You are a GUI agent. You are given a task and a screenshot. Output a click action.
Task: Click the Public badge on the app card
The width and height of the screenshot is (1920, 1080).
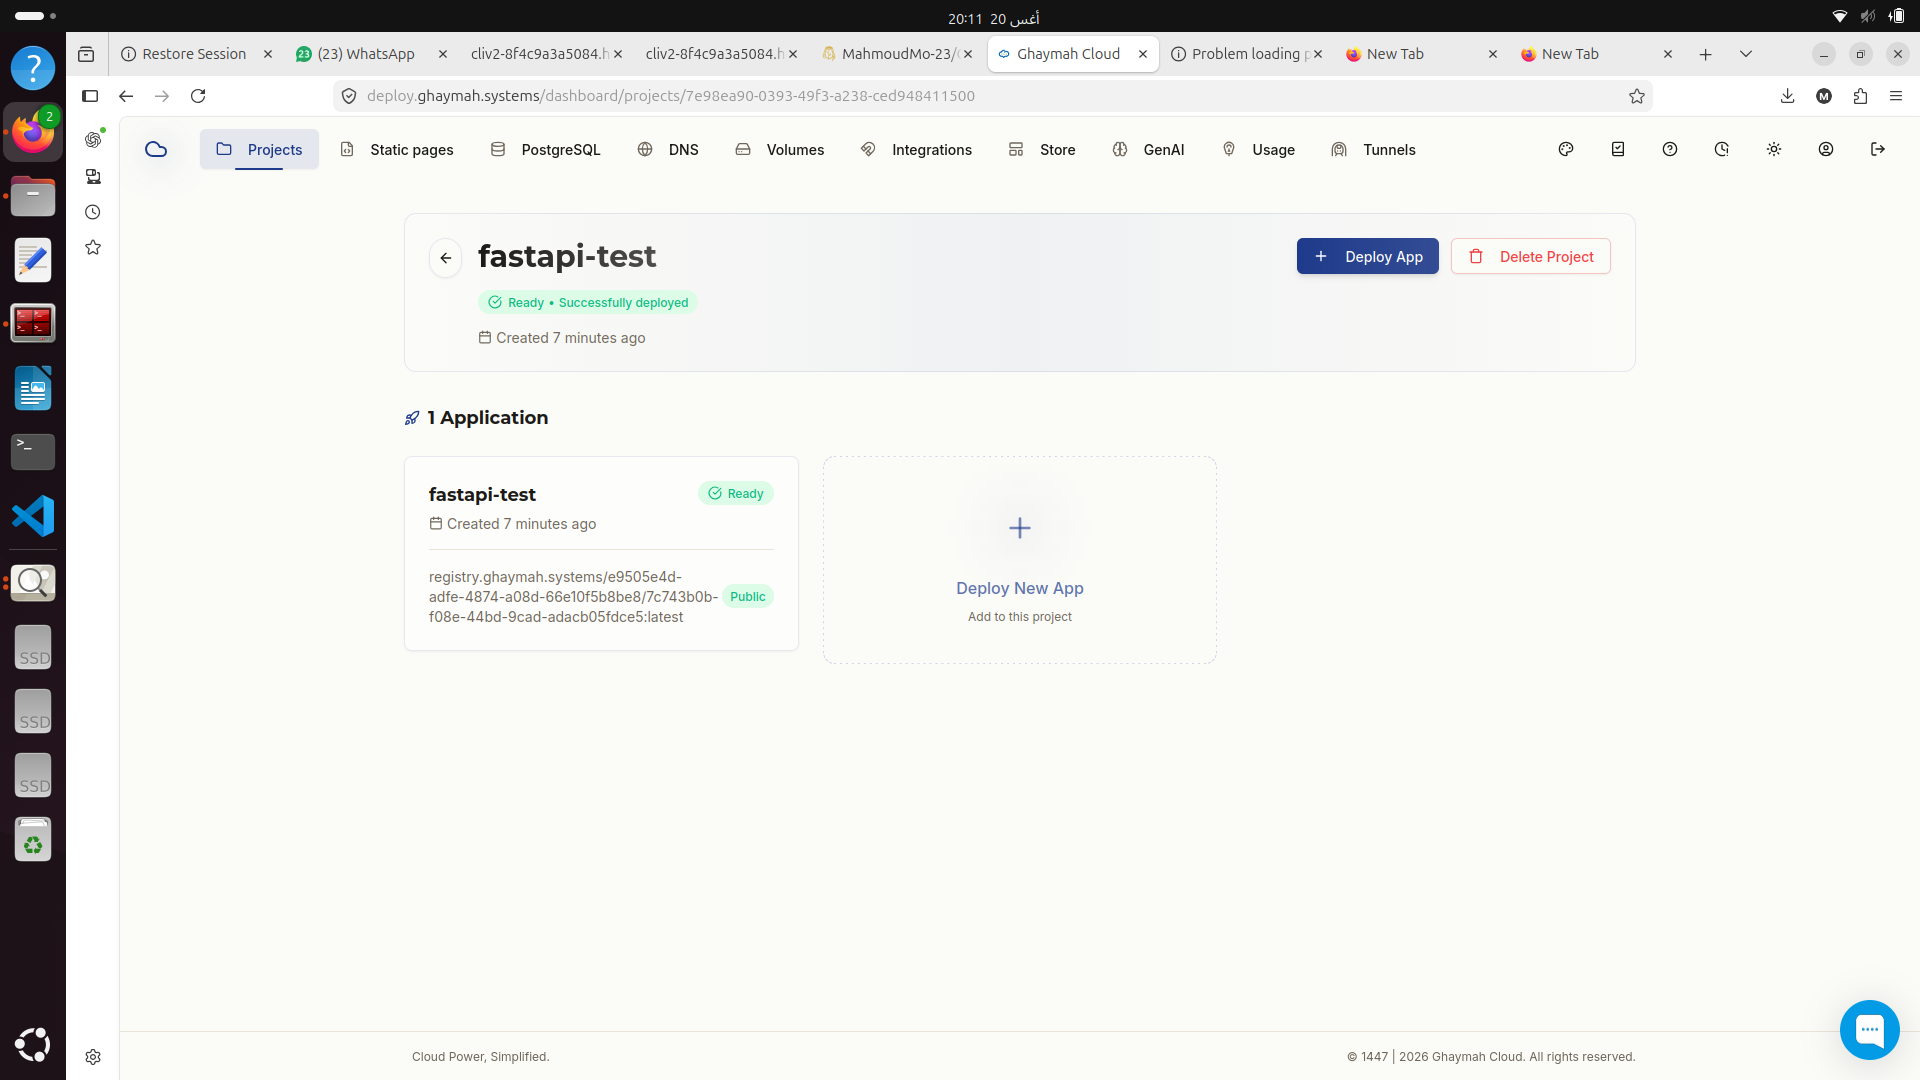coord(747,597)
